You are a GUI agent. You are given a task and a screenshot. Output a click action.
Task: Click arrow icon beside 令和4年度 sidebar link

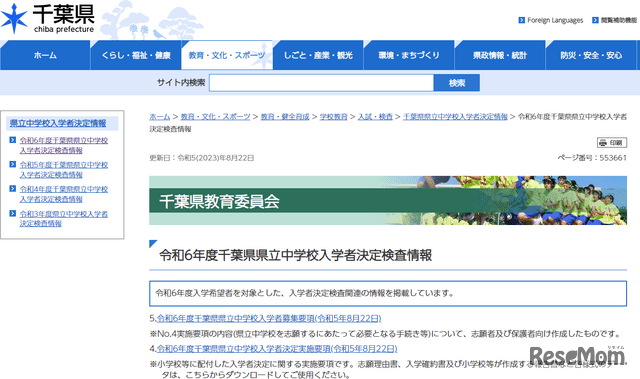13,189
